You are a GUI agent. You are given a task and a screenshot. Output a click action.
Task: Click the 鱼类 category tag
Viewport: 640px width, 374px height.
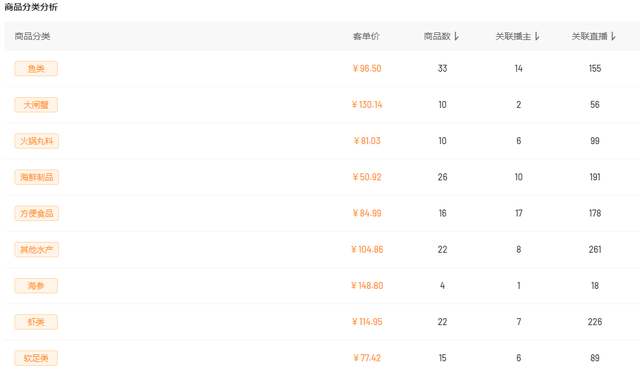coord(36,69)
